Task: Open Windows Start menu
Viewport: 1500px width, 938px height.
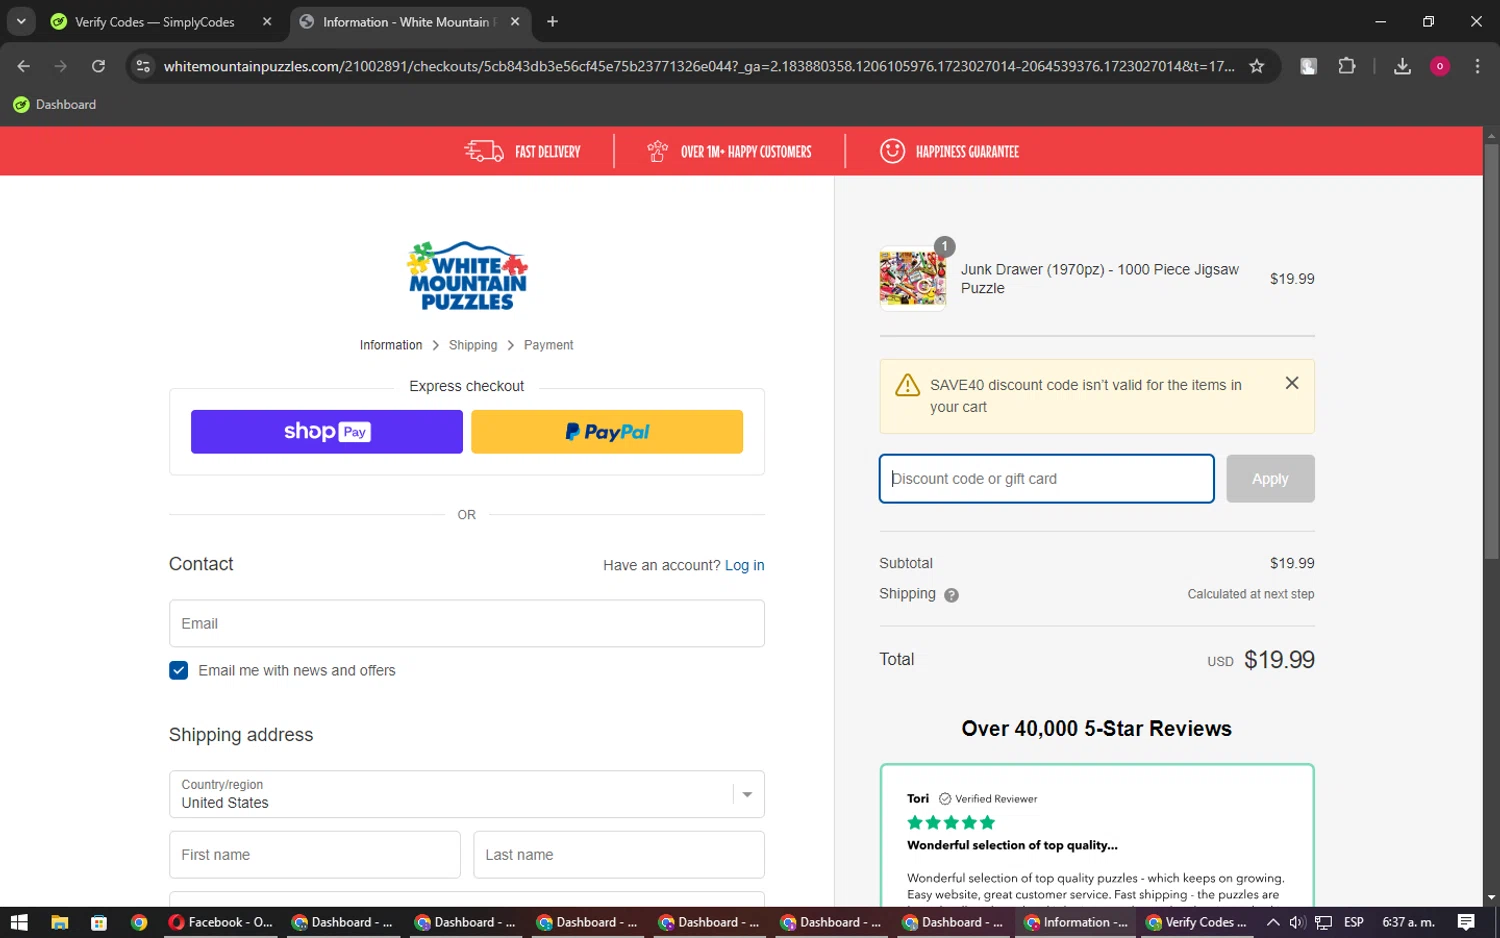Action: click(19, 922)
